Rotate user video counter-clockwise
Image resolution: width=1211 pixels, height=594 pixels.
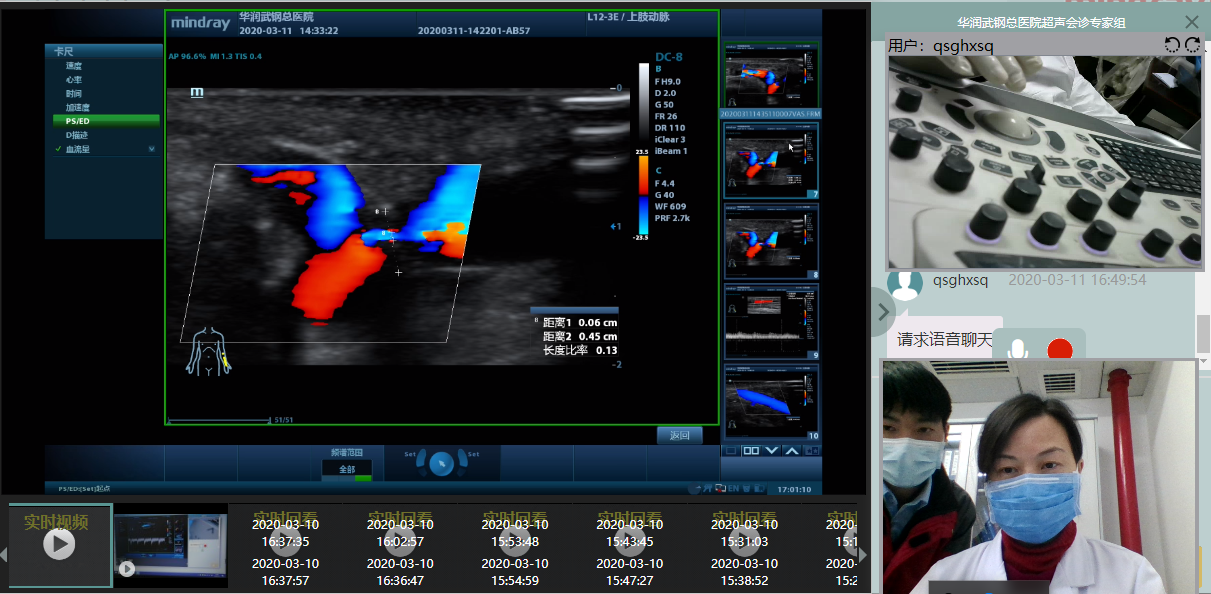pos(1173,44)
